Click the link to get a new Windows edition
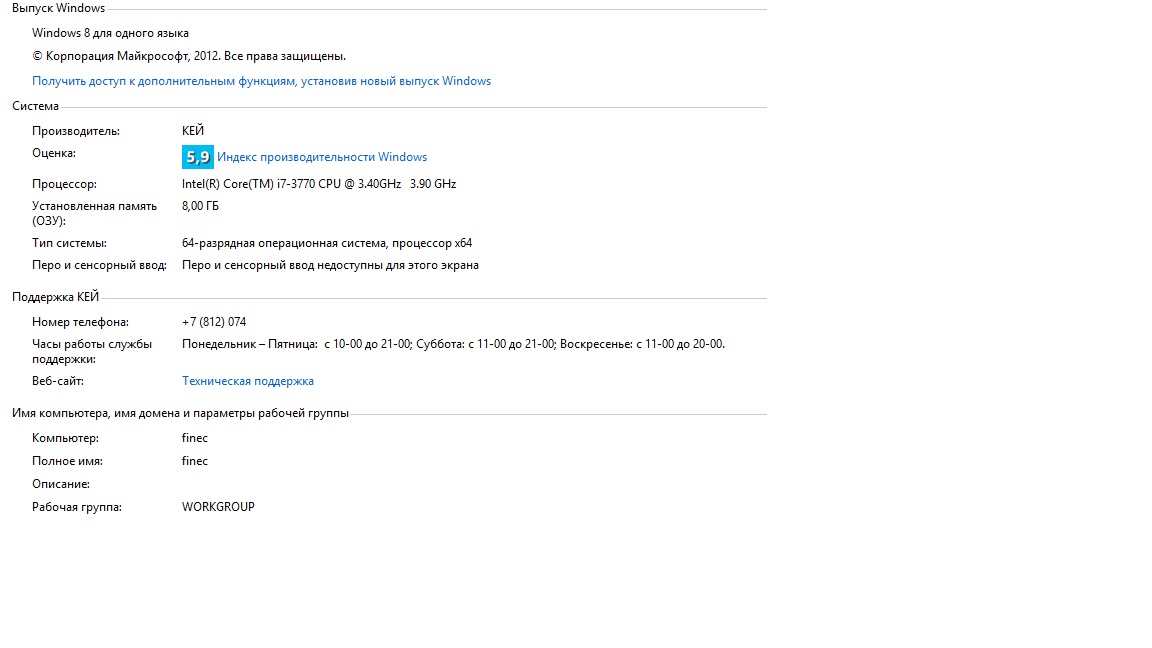This screenshot has height=648, width=1152. pyautogui.click(x=261, y=81)
